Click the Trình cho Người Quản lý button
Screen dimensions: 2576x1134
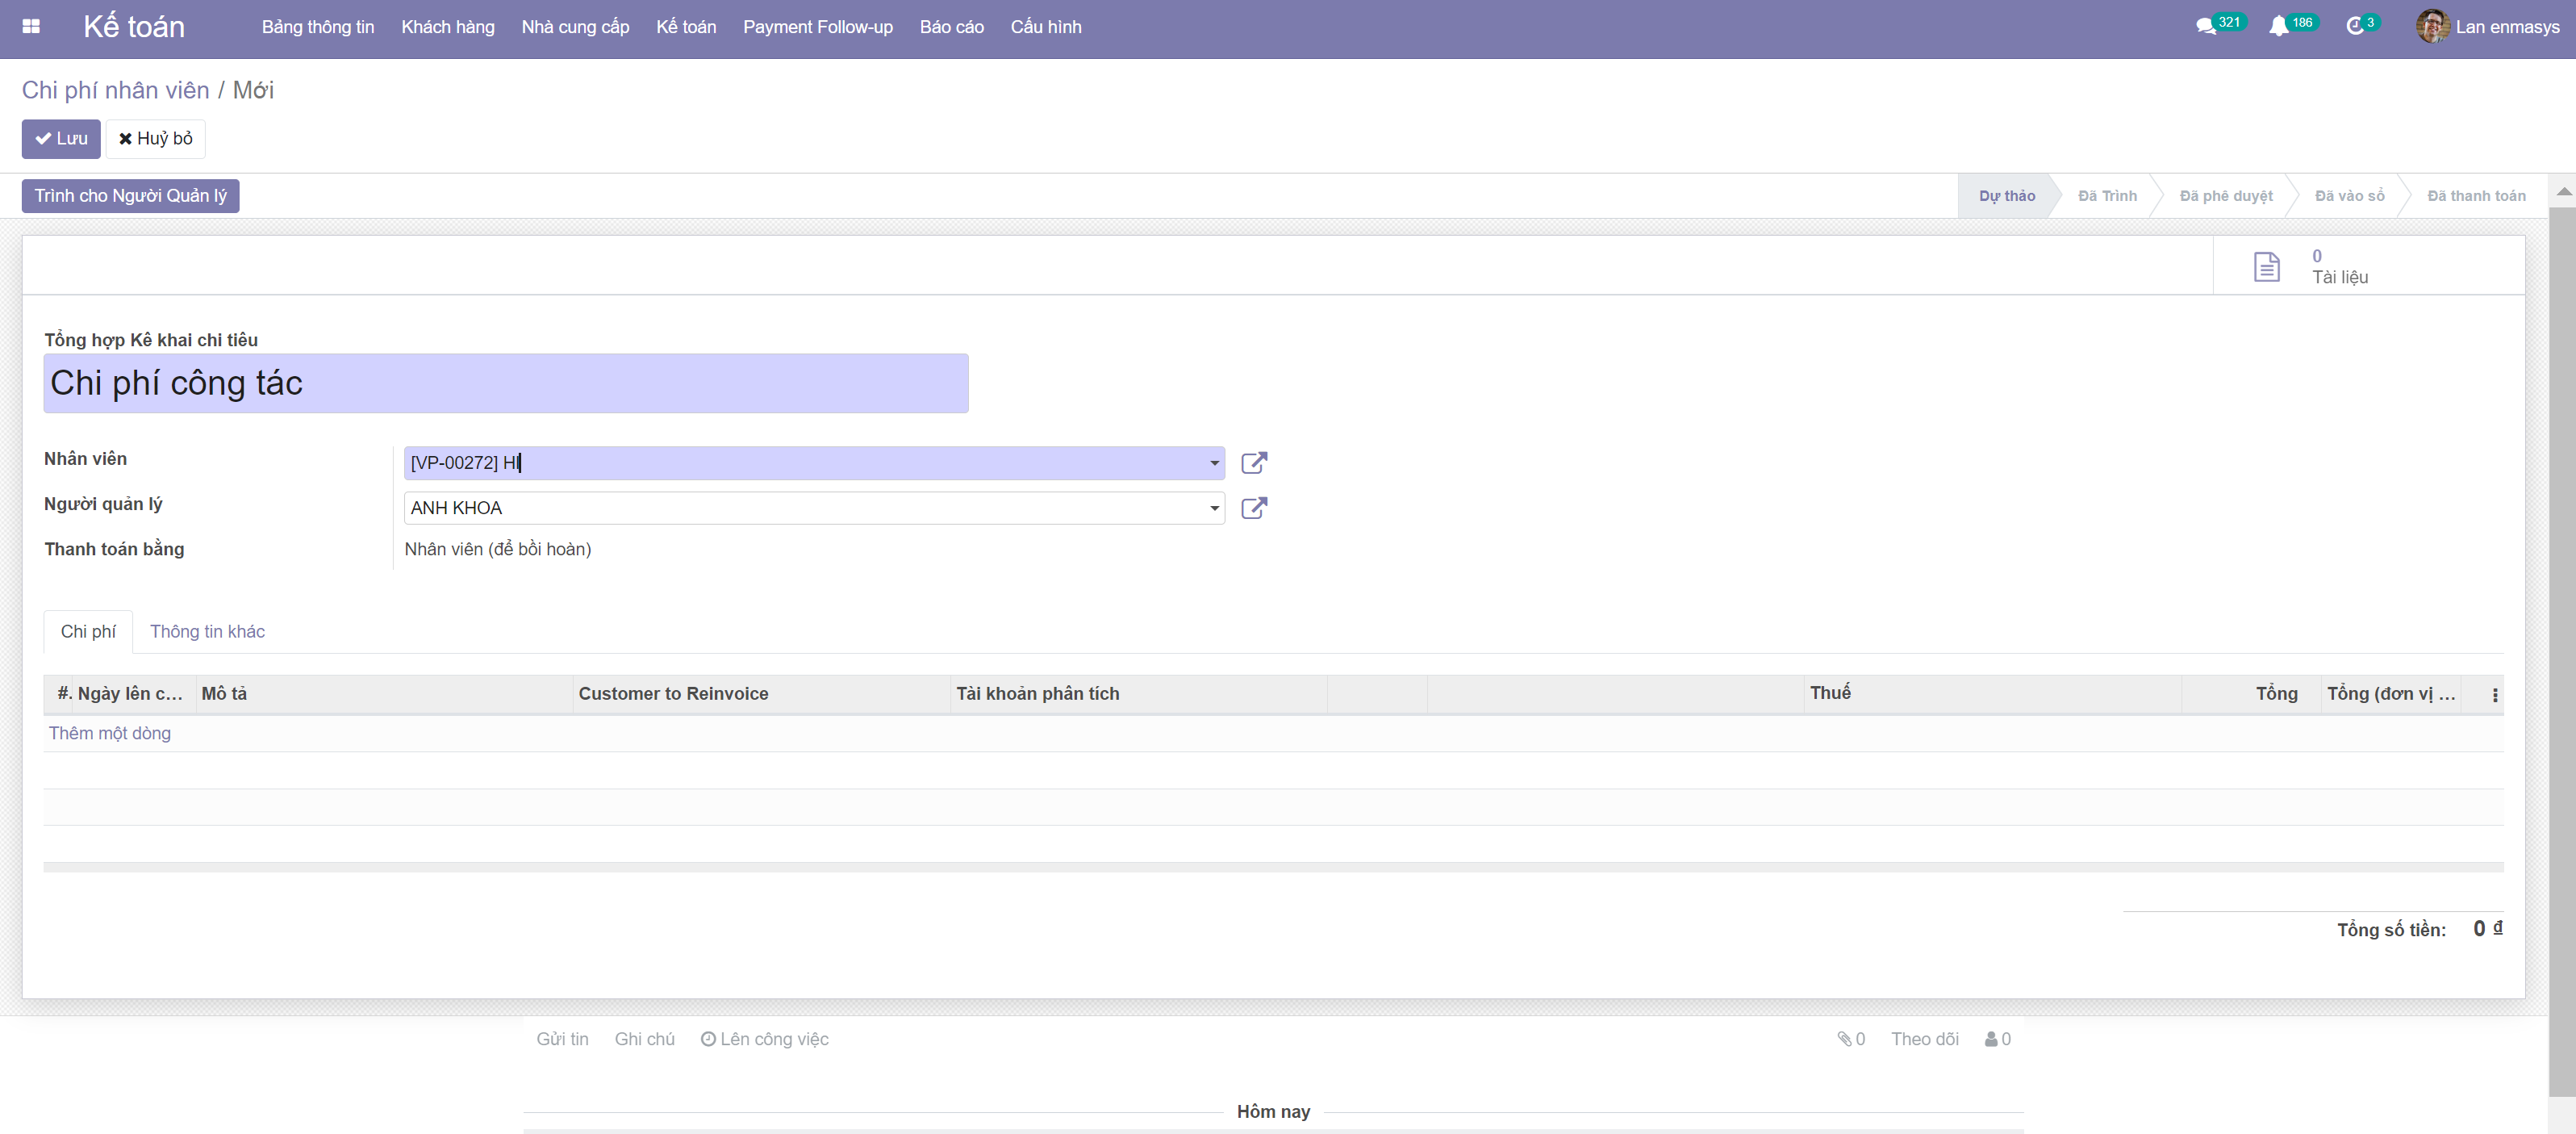130,196
